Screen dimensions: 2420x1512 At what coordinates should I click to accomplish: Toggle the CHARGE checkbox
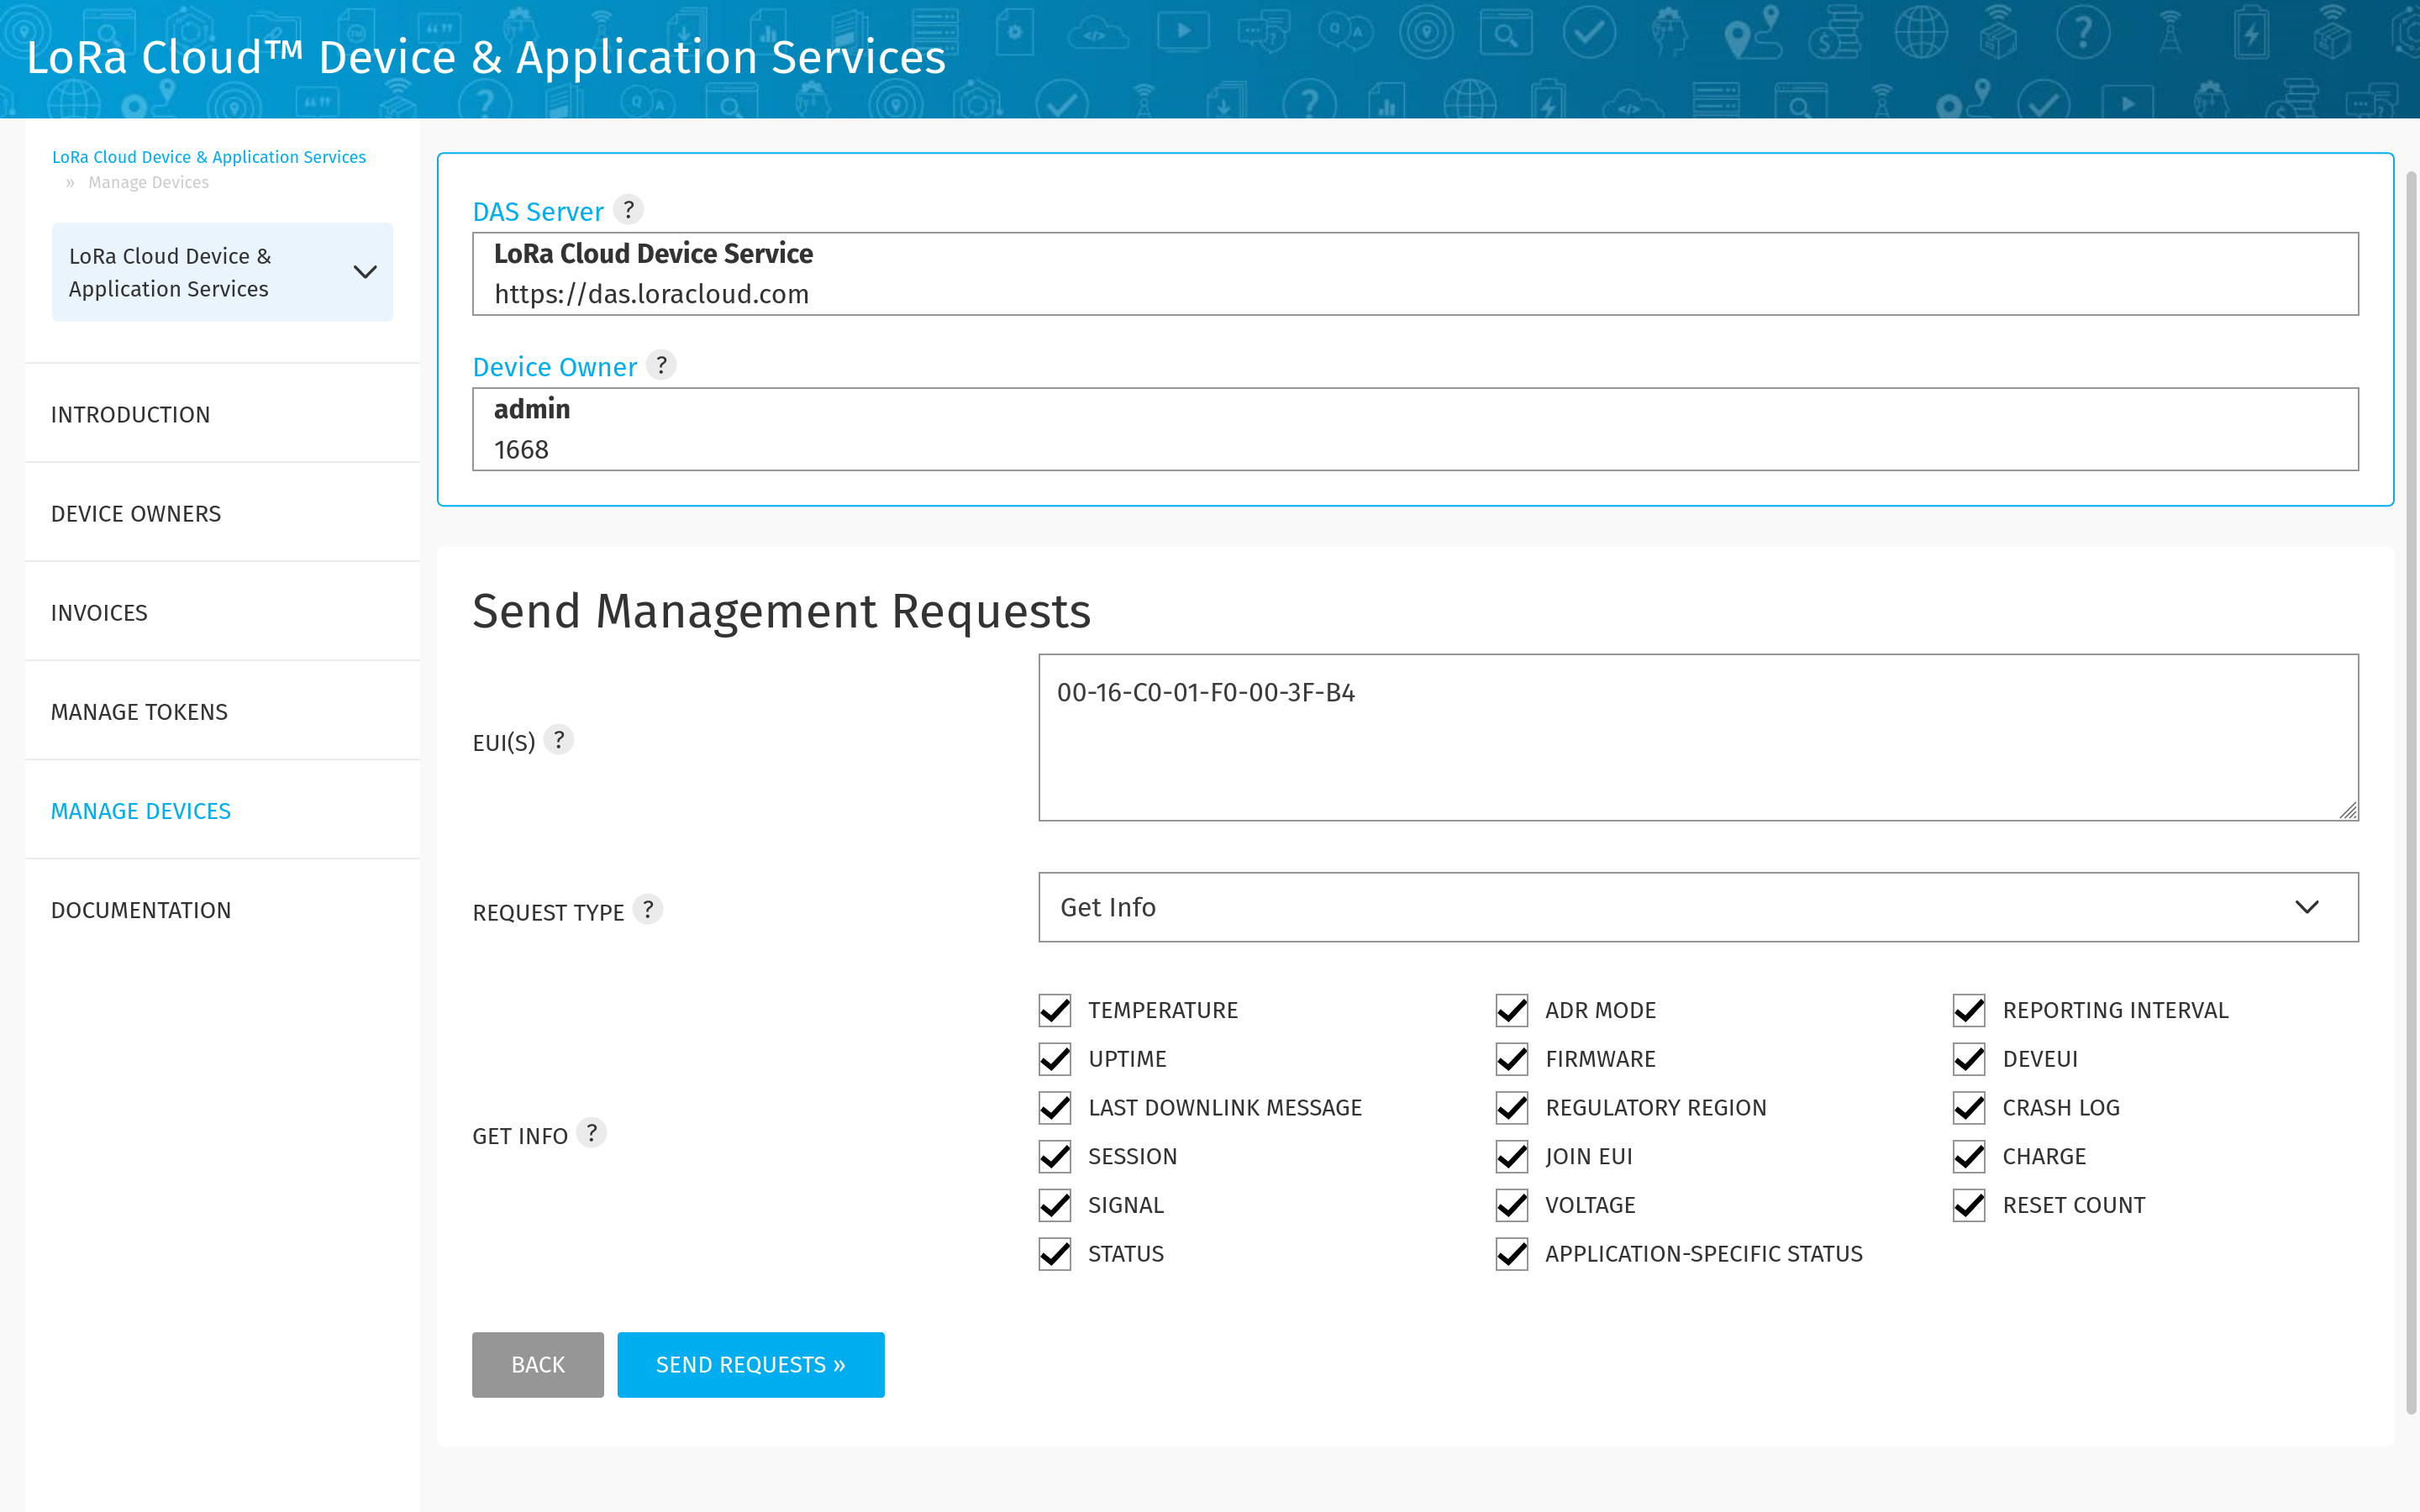click(x=1969, y=1156)
